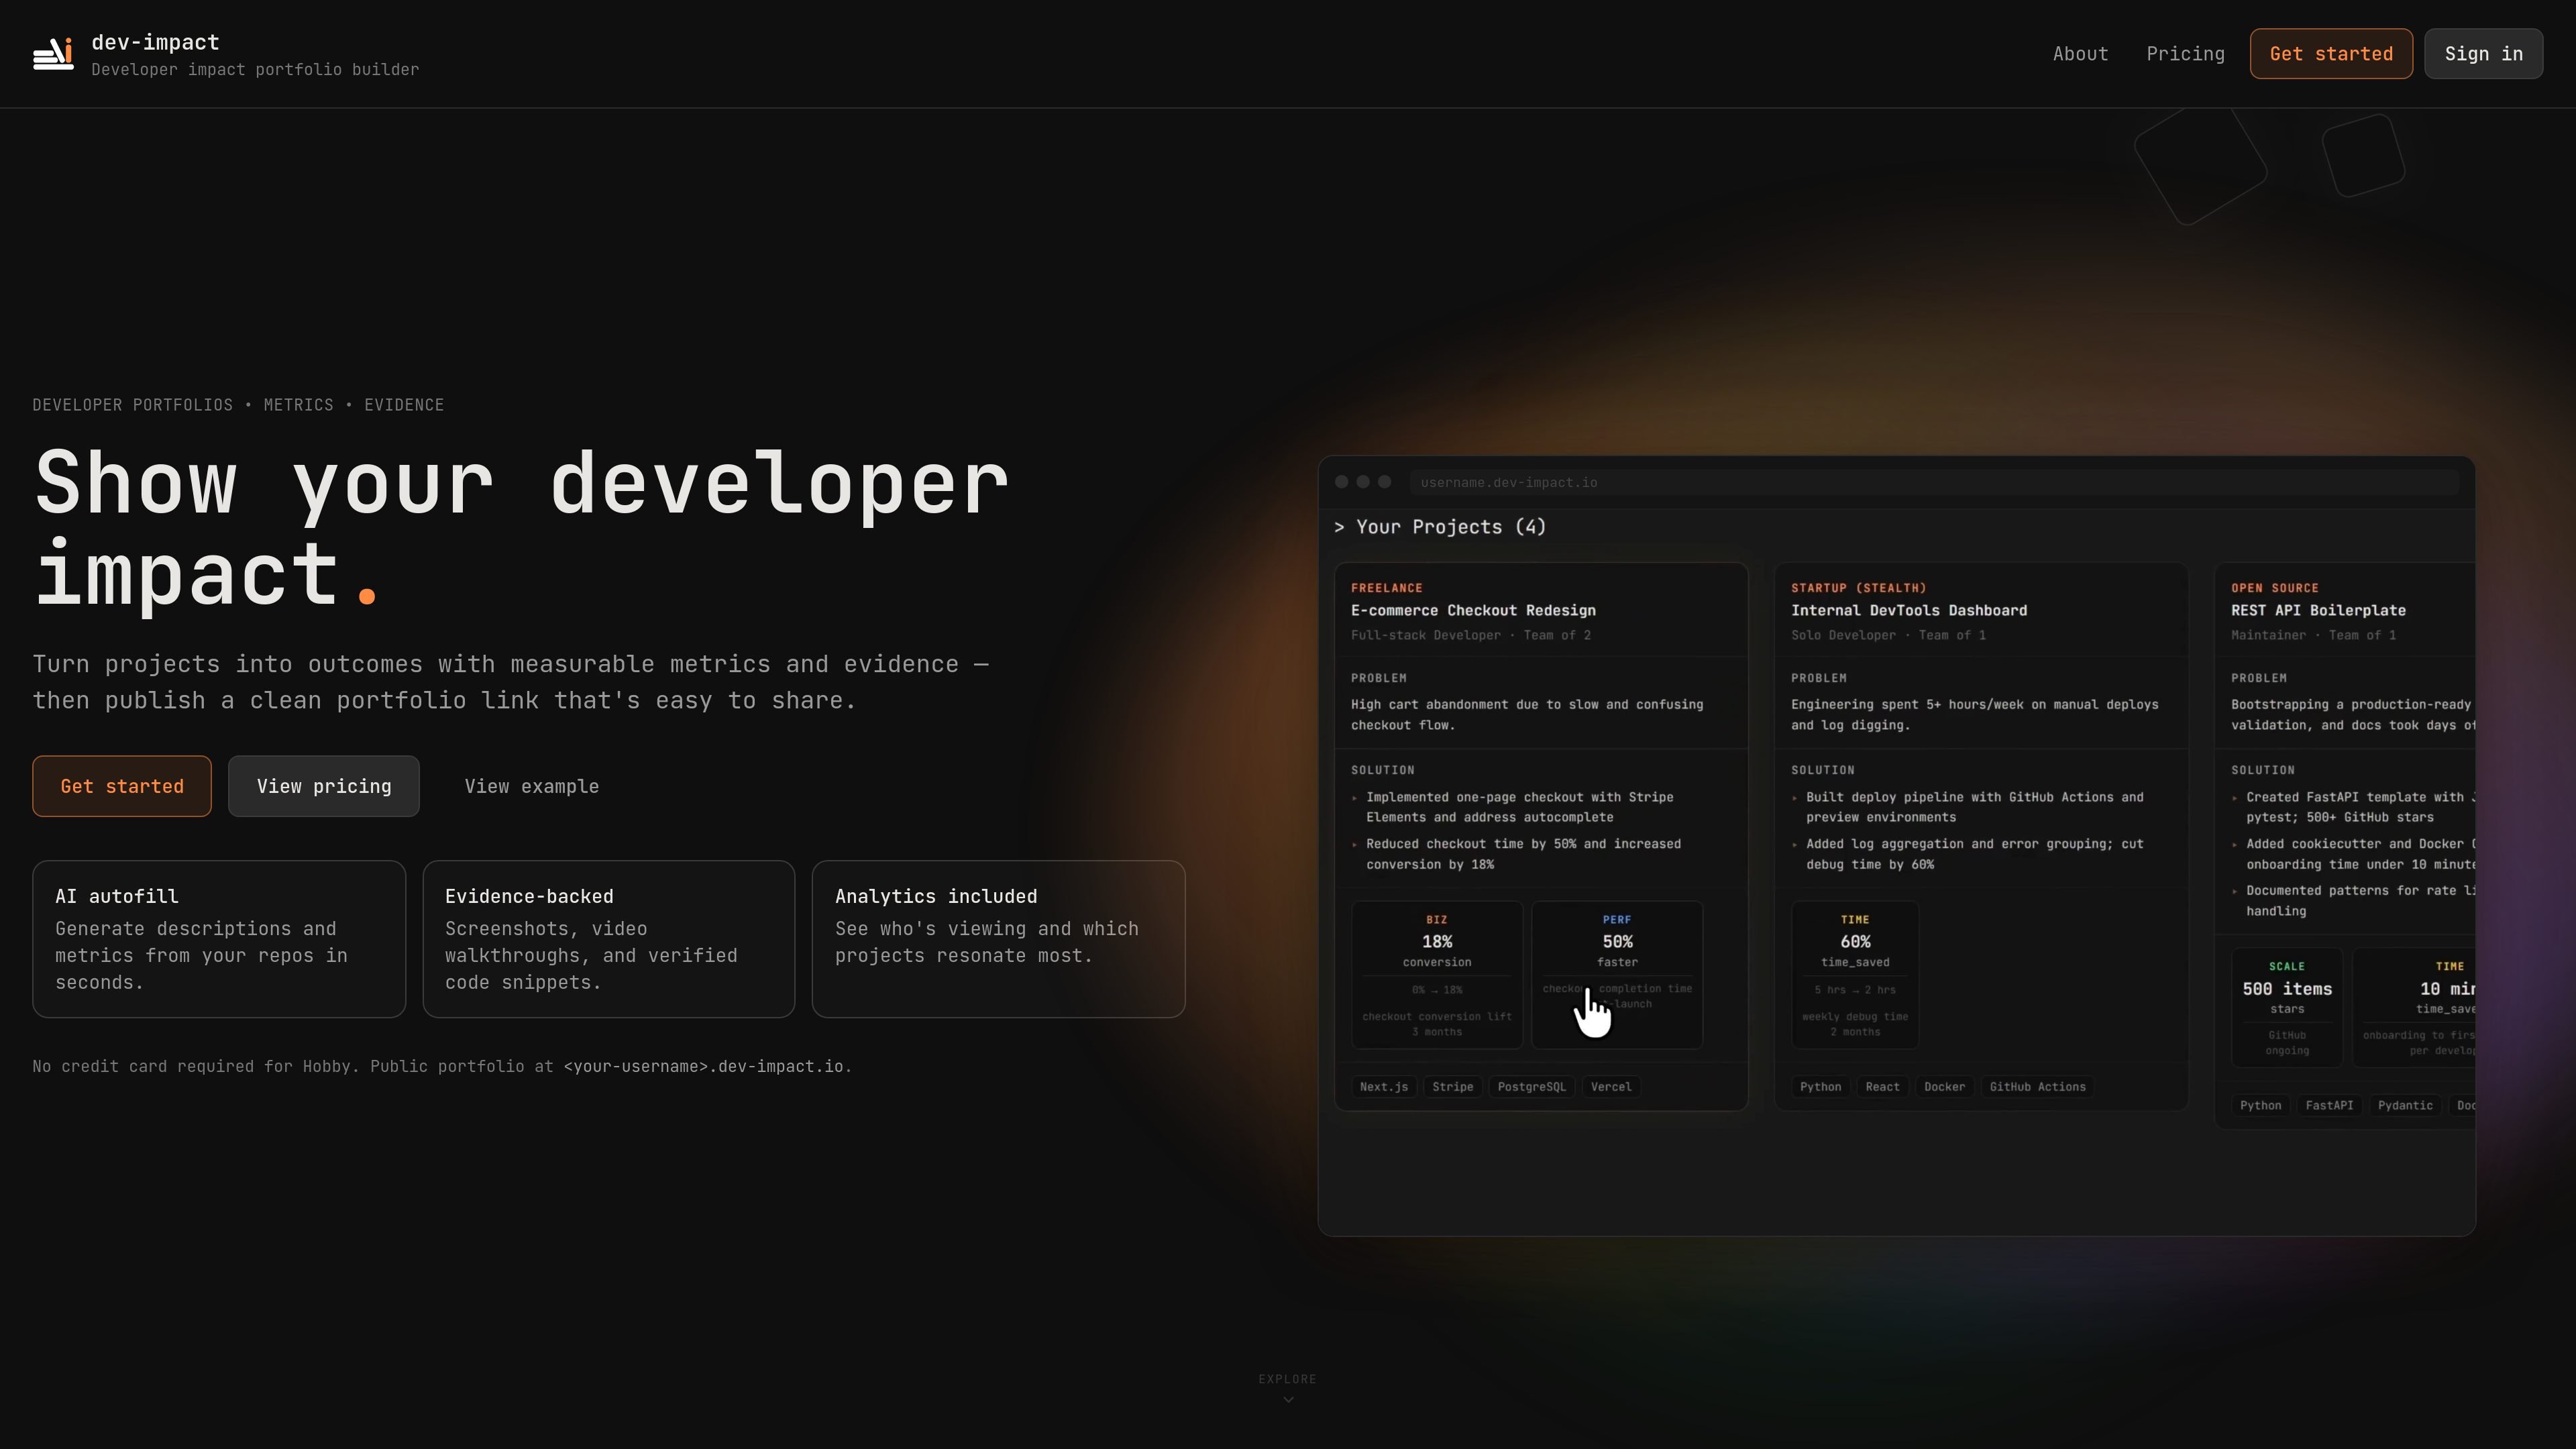Click the Stripe tech tag

[x=1452, y=1087]
